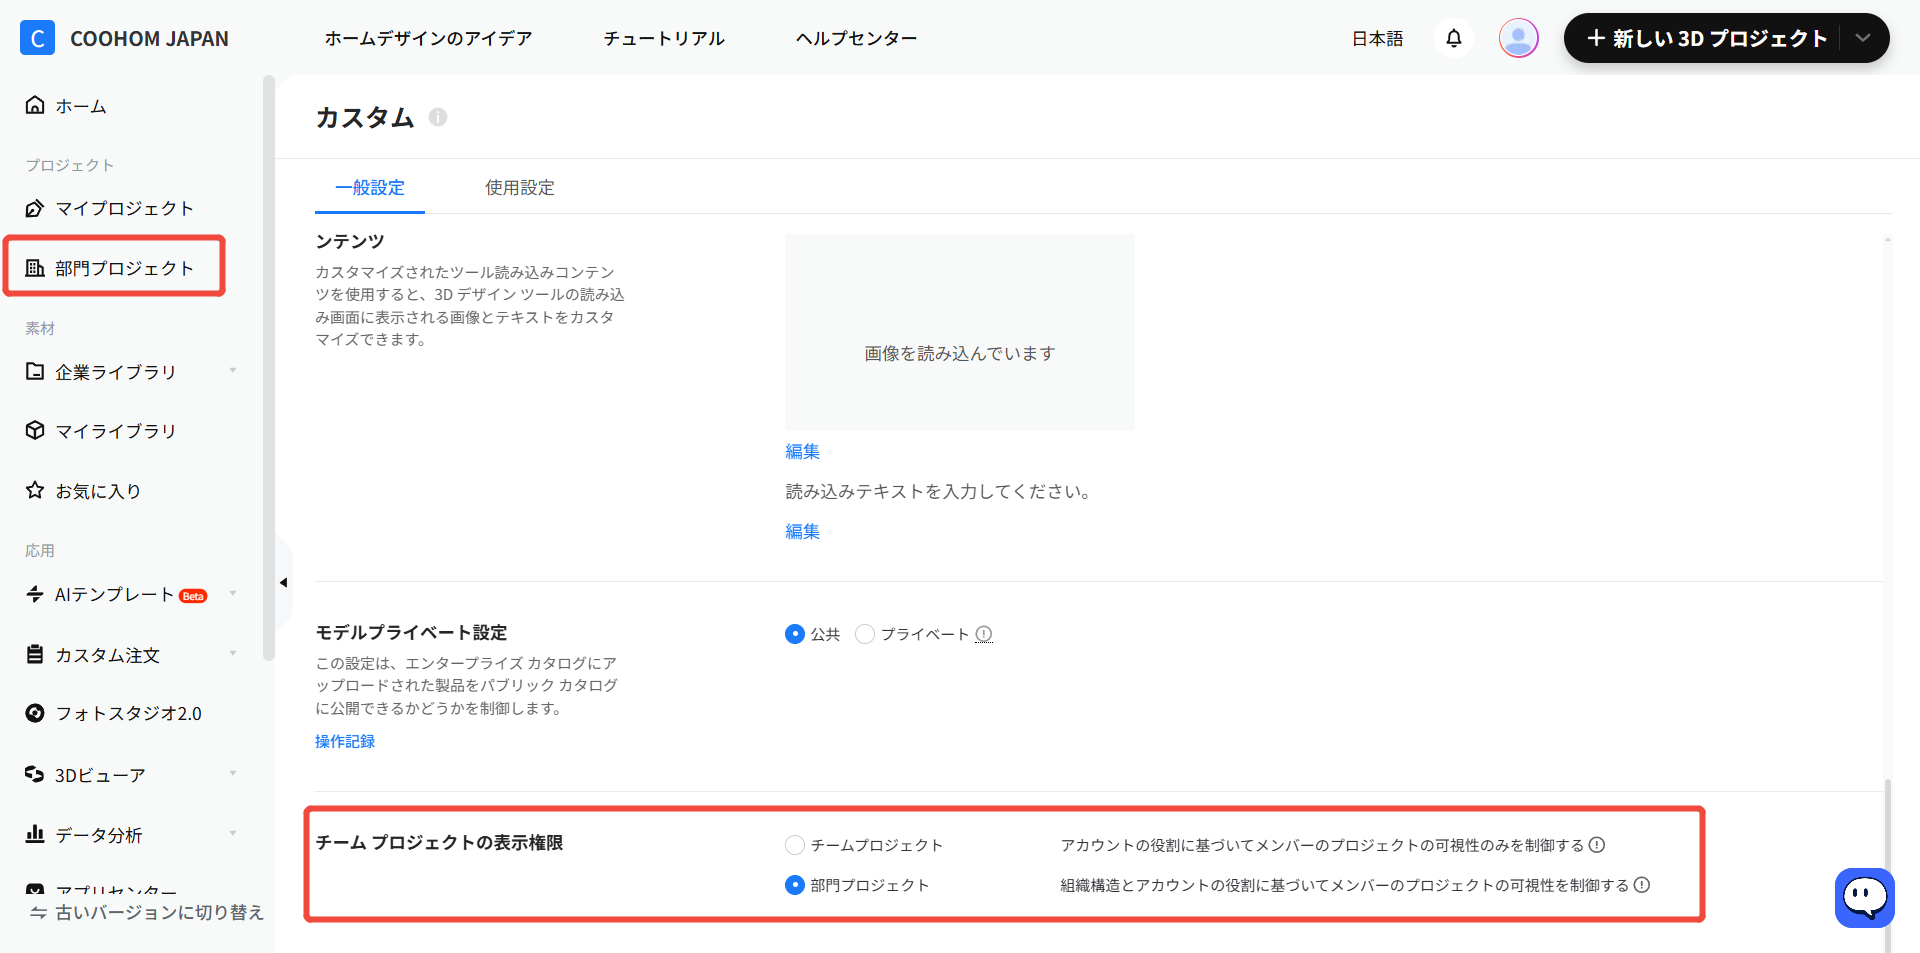Image resolution: width=1920 pixels, height=953 pixels.
Task: Open the 操作記録 link
Action: pos(345,741)
